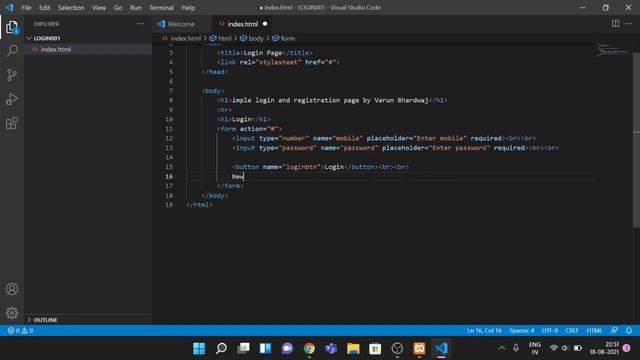Open the Windows Start menu

tap(199, 349)
